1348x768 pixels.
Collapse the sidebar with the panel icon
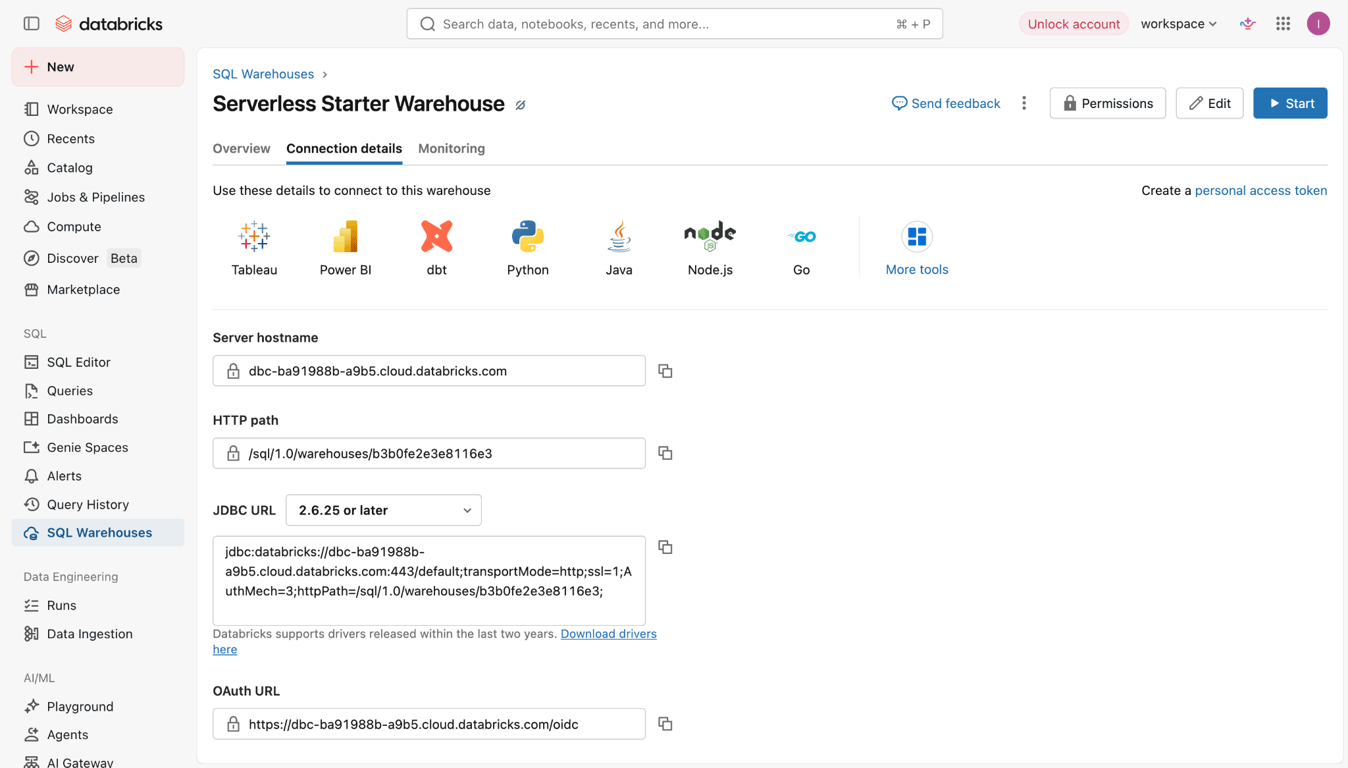[x=31, y=23]
